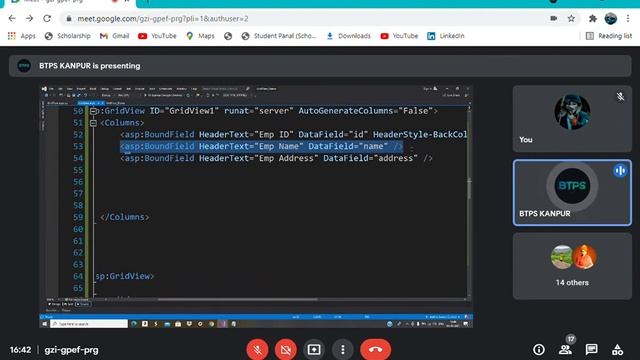Open Scholarship bookmark
This screenshot has width=640, height=360.
[x=68, y=36]
